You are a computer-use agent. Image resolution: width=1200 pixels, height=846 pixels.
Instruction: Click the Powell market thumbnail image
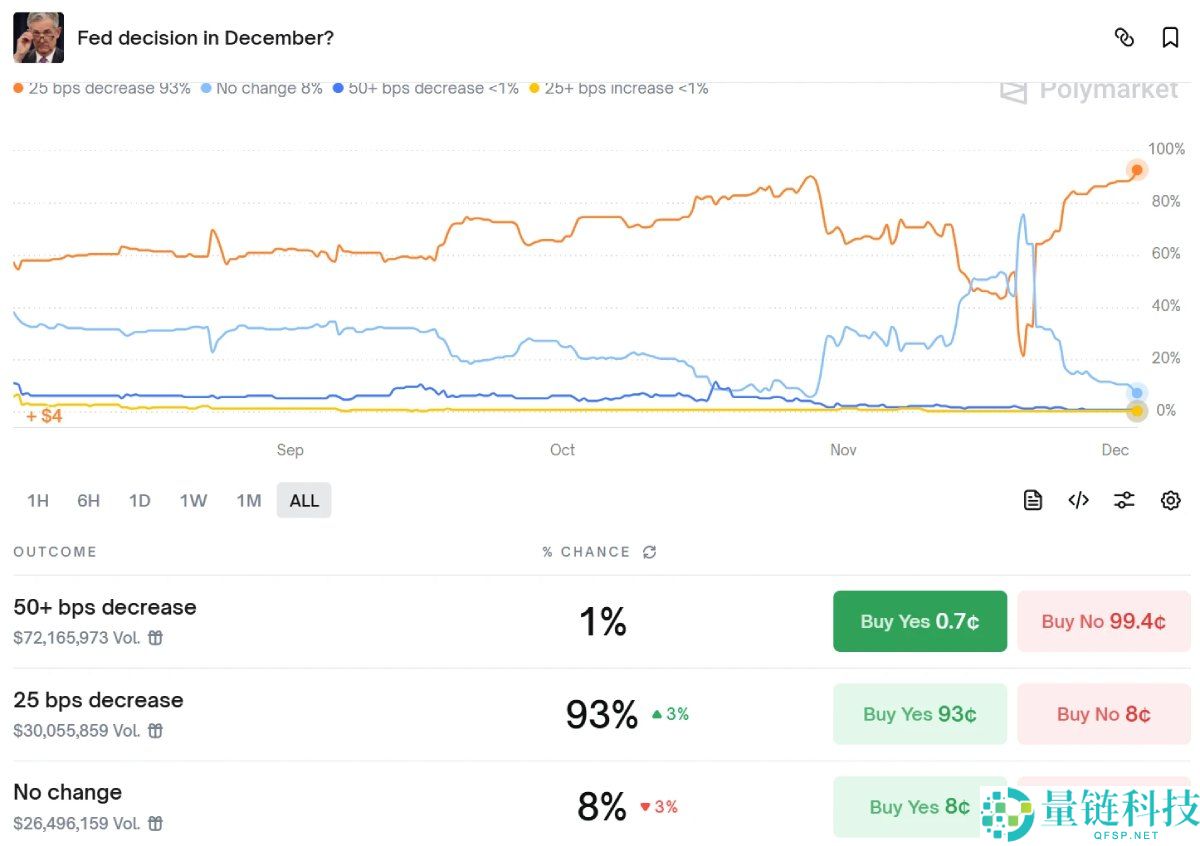(38, 38)
